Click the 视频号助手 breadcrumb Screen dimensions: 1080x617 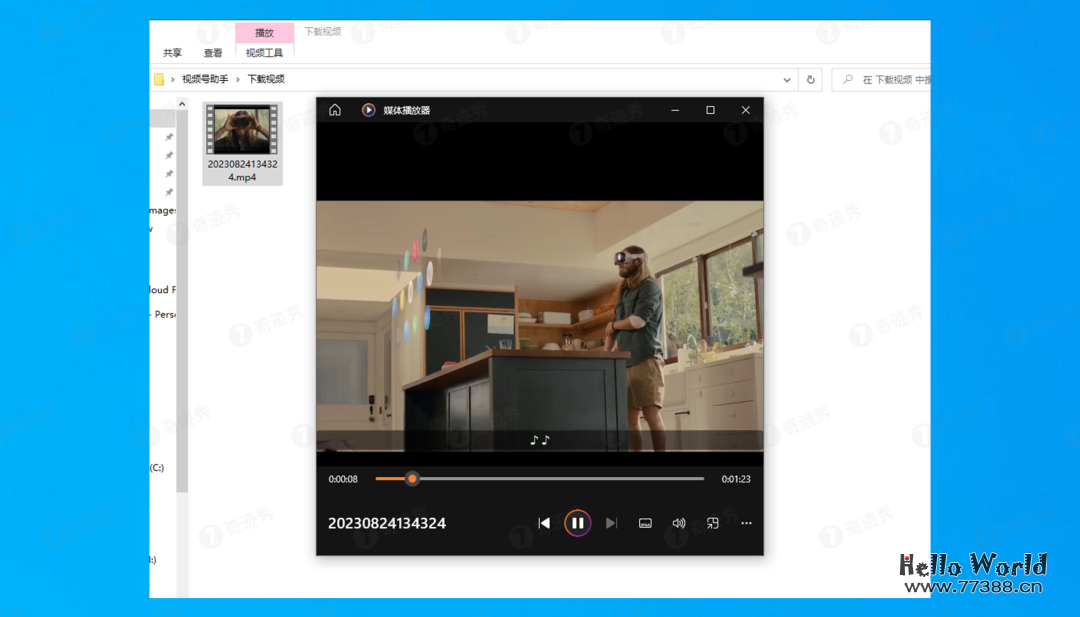205,79
